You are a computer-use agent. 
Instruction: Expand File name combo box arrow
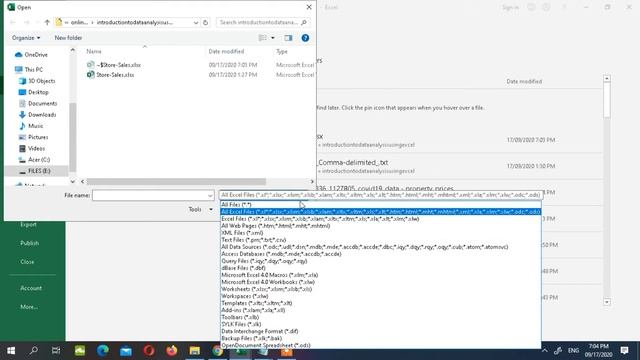click(210, 196)
